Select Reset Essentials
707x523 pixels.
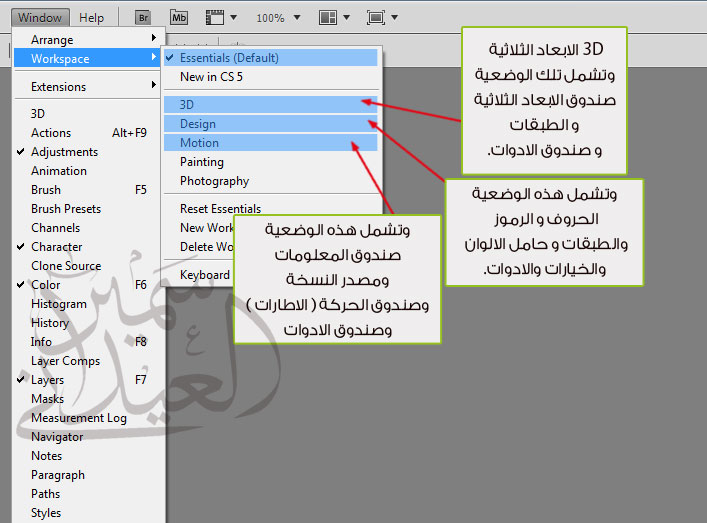271,209
